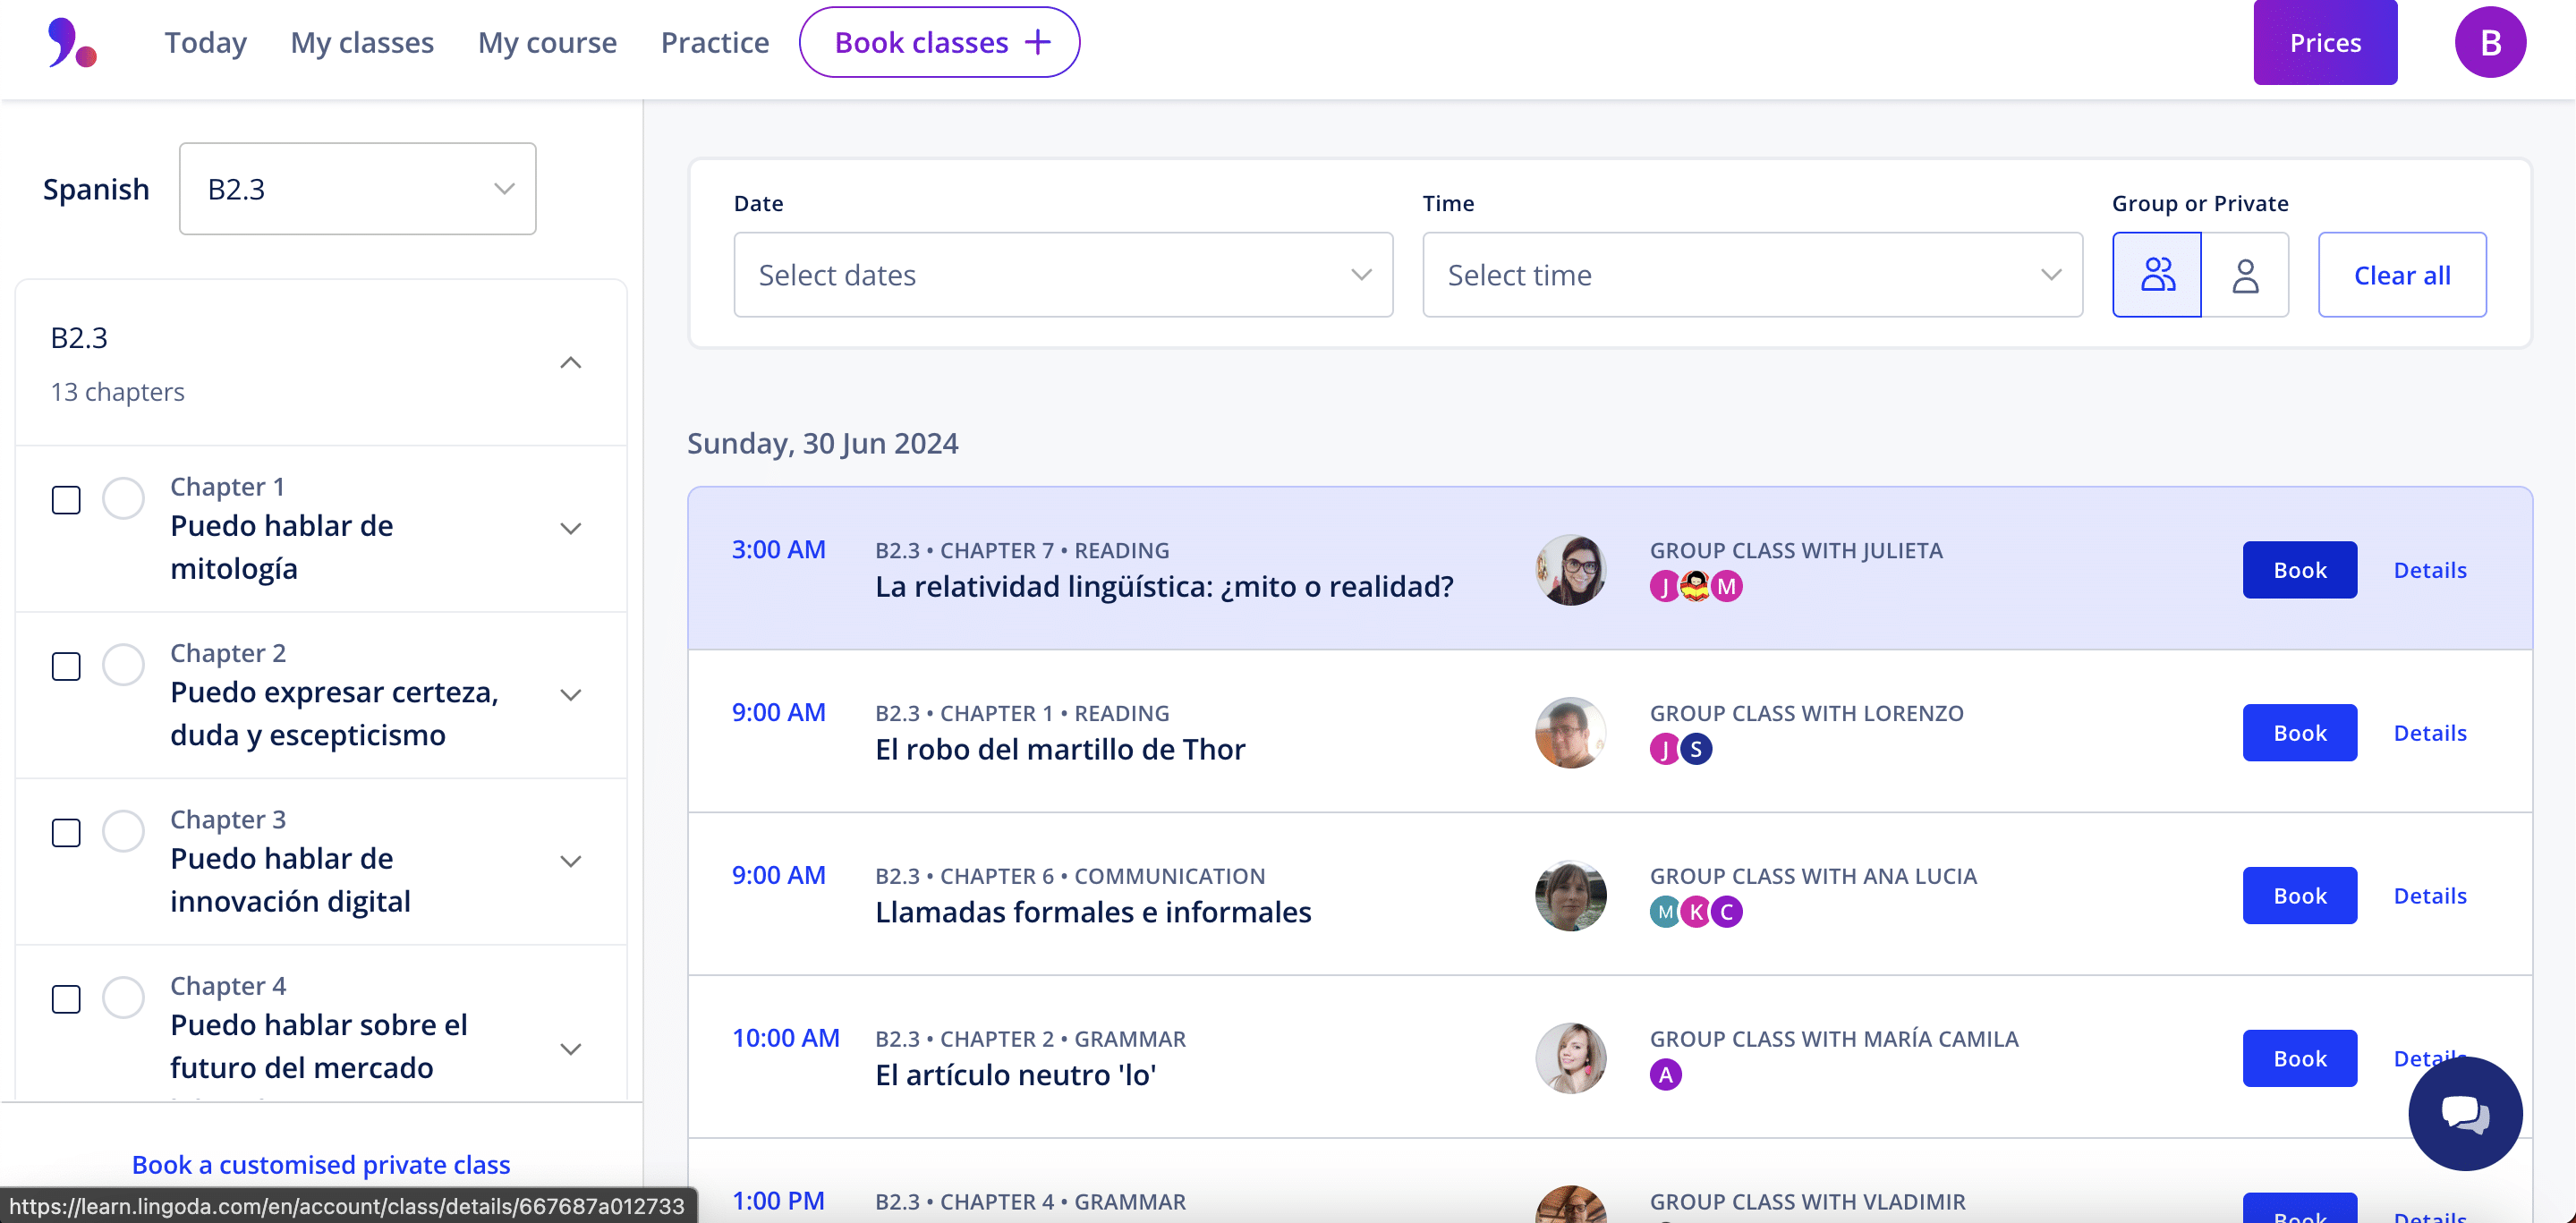
Task: Go to the My classes tab
Action: (361, 43)
